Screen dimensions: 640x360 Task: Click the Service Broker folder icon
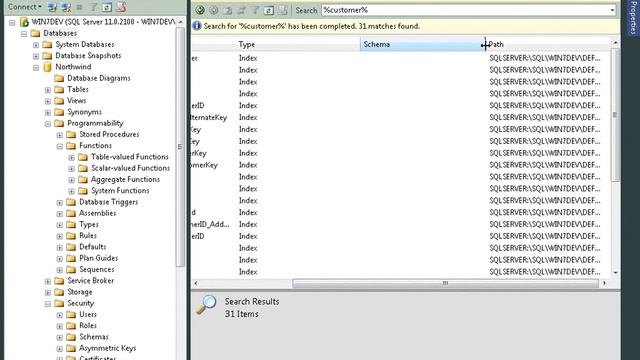[x=60, y=280]
